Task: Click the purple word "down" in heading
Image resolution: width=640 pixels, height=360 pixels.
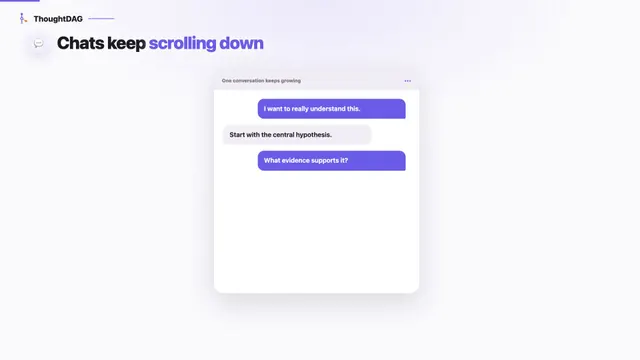Action: (241, 43)
